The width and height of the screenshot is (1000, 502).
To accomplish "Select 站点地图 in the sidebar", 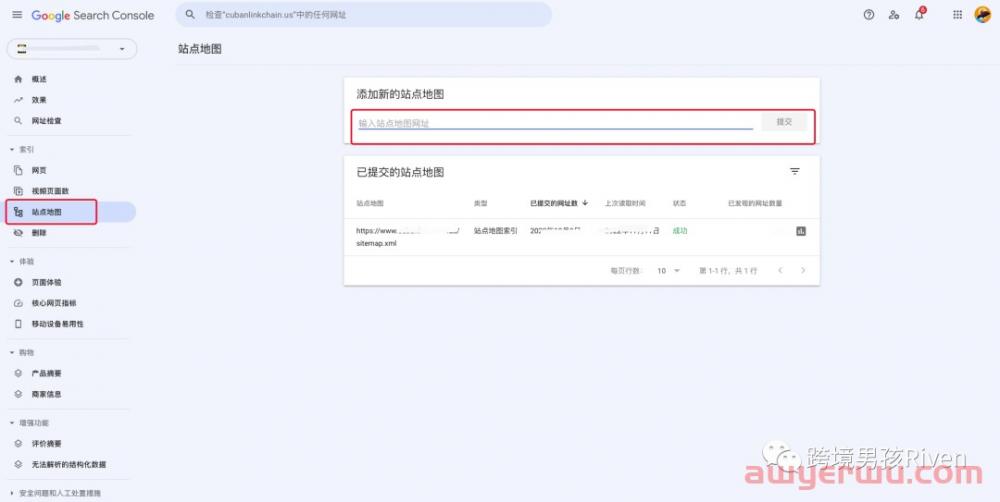I will (47, 212).
